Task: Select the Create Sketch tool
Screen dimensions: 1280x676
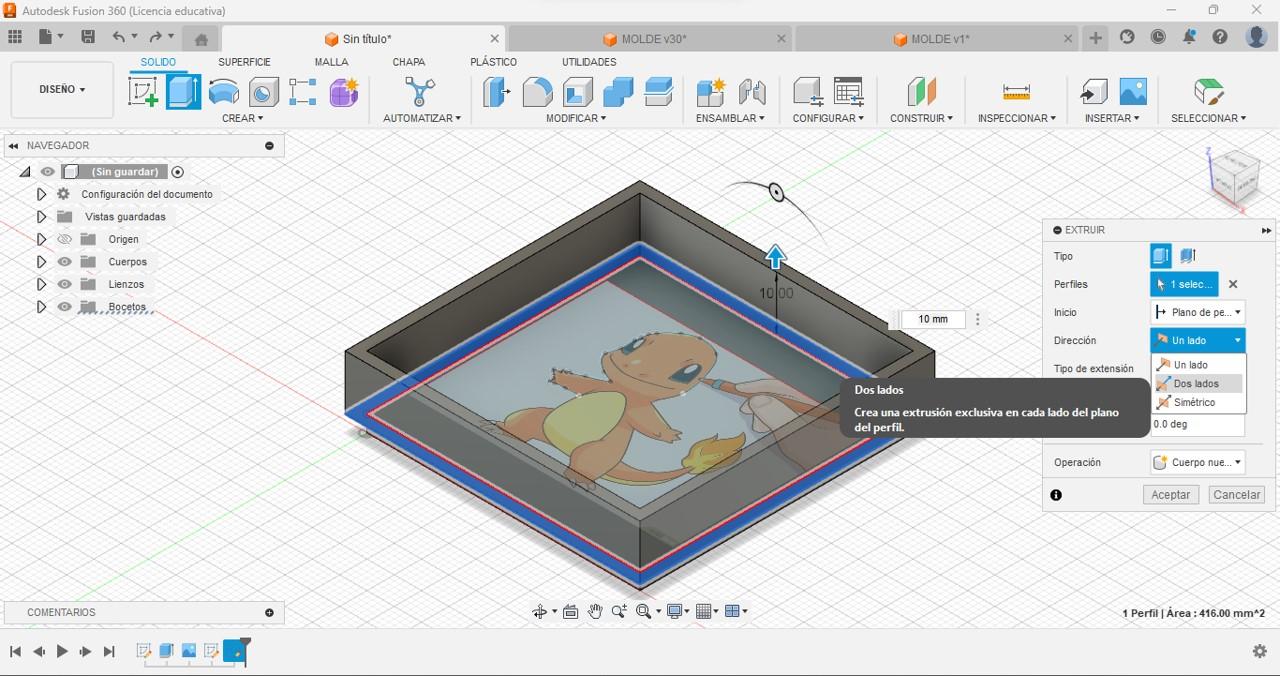Action: coord(143,92)
